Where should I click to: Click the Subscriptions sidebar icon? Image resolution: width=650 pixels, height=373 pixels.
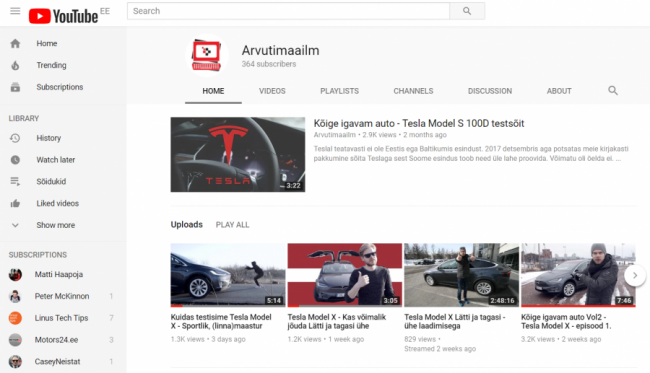click(15, 87)
